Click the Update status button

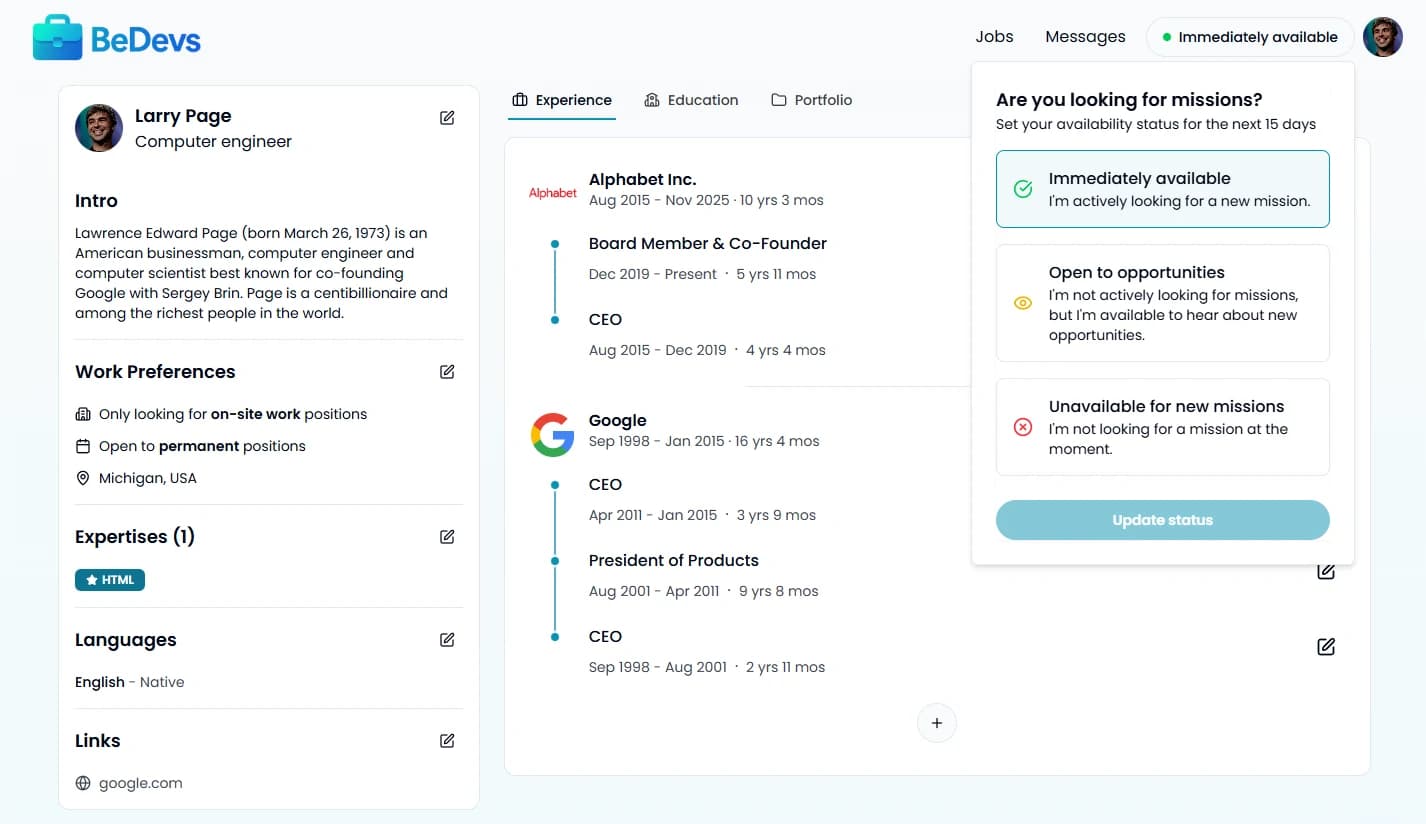pyautogui.click(x=1162, y=520)
